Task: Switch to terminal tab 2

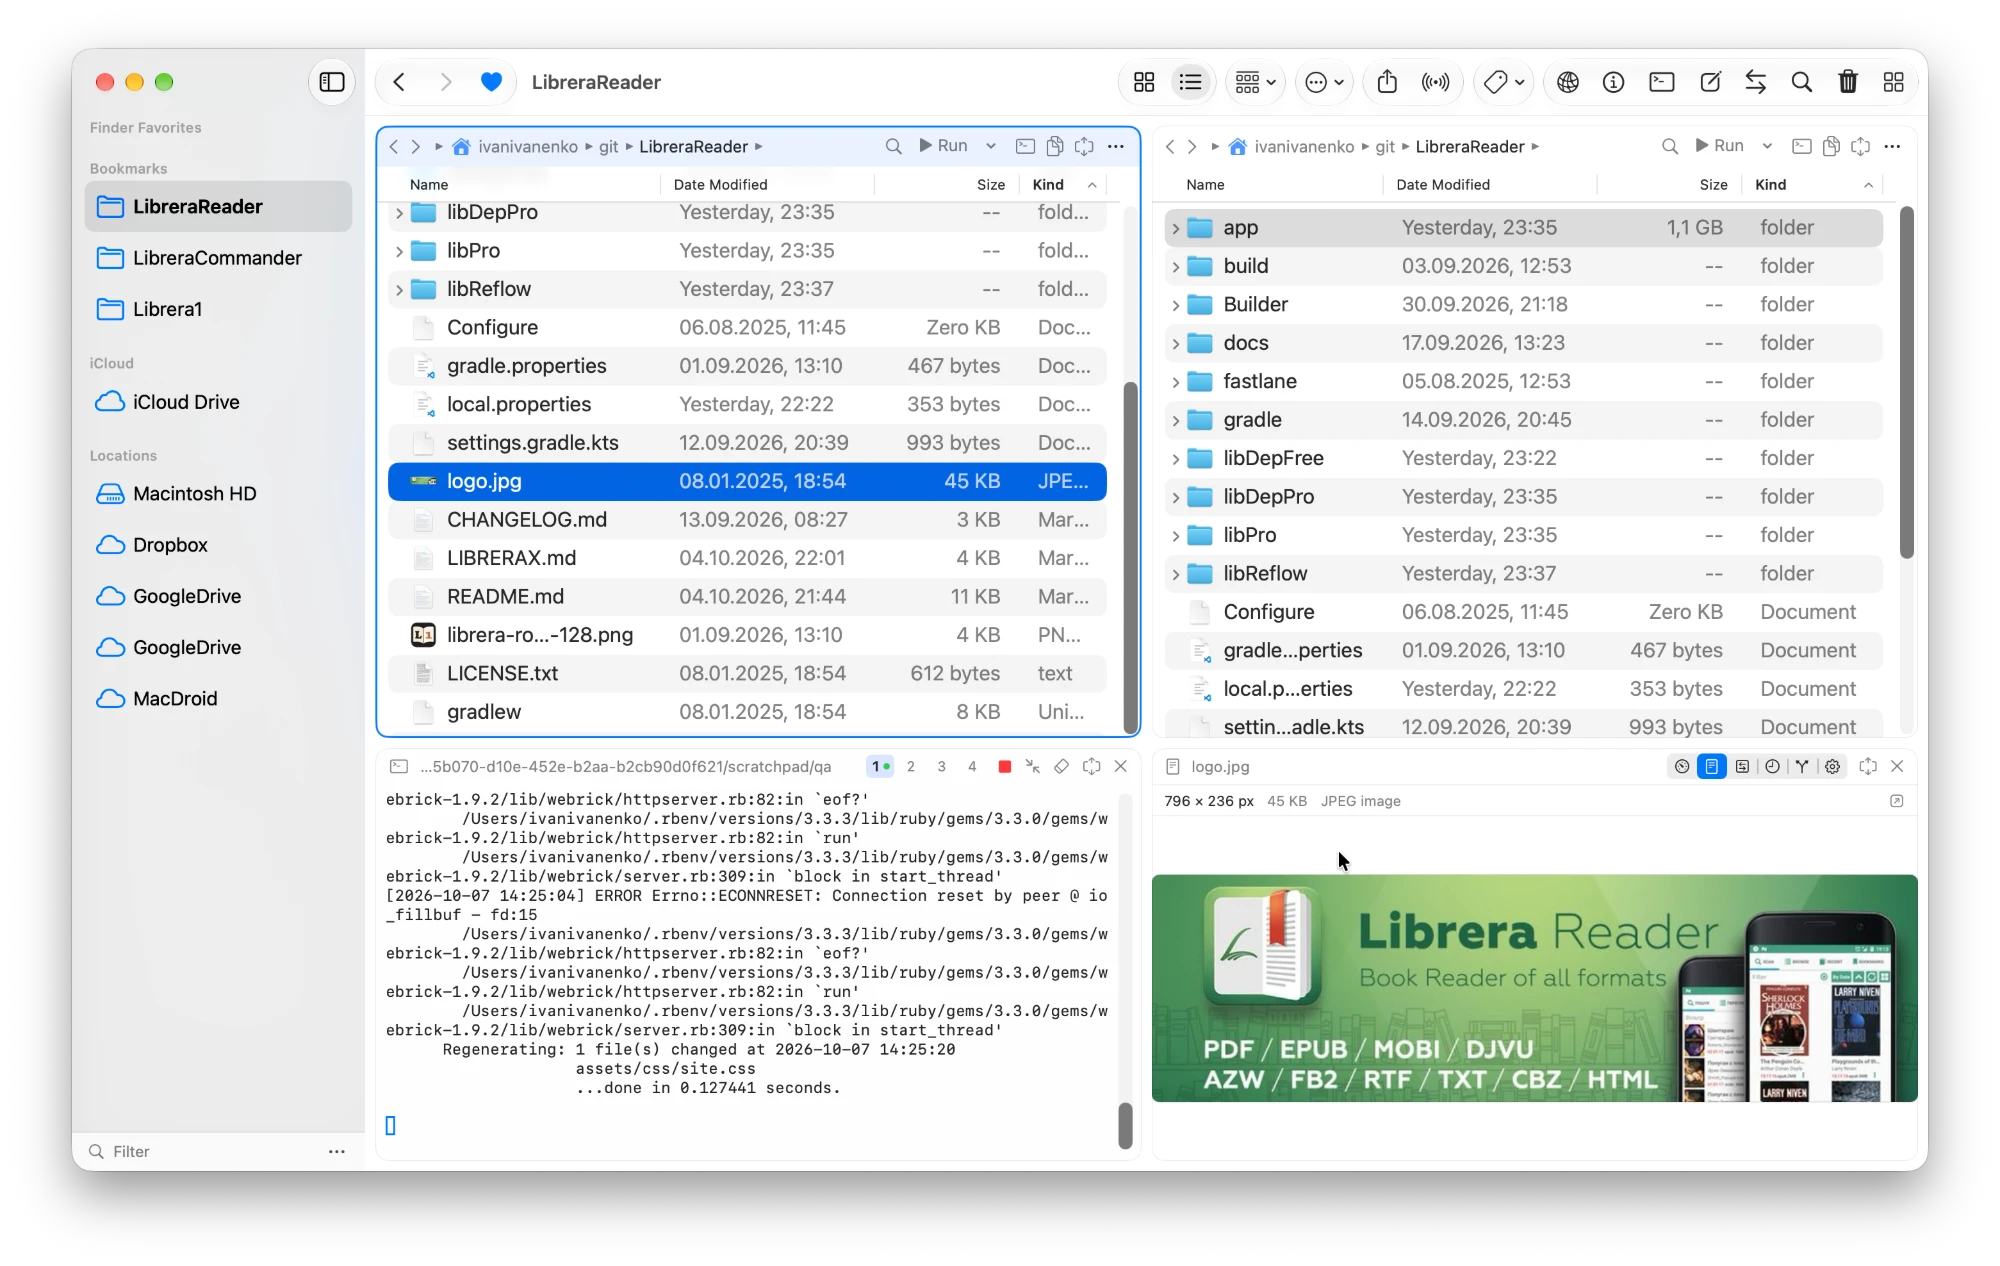Action: [x=910, y=766]
